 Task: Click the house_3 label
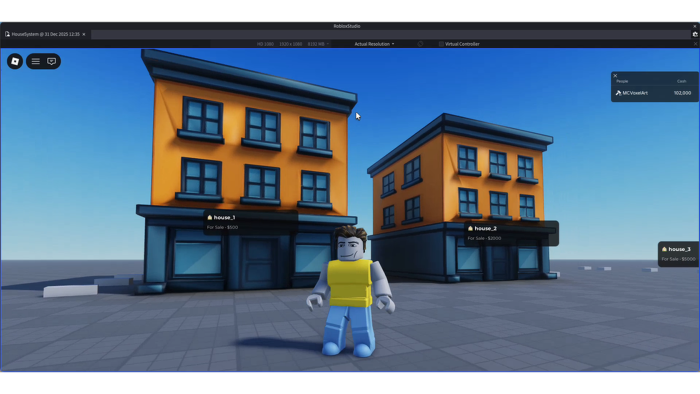click(x=679, y=249)
